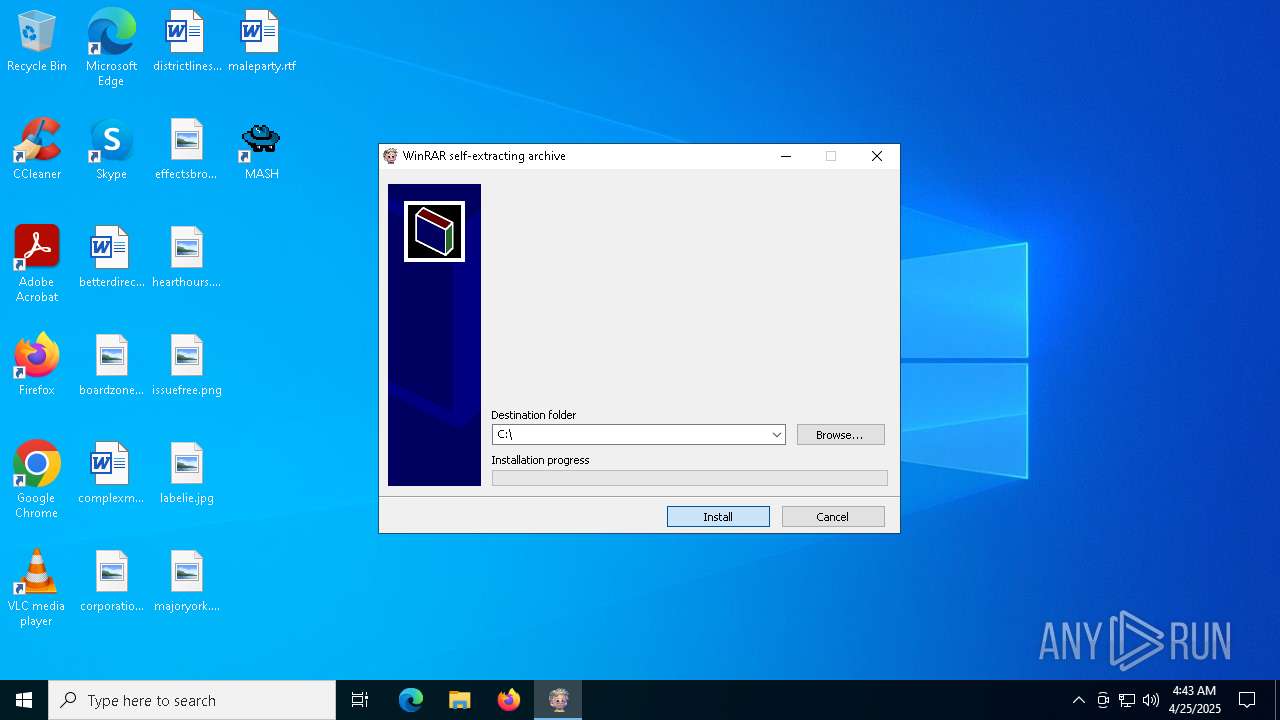Screen dimensions: 1280x720
Task: Launch Firefox from the taskbar
Action: coord(509,700)
